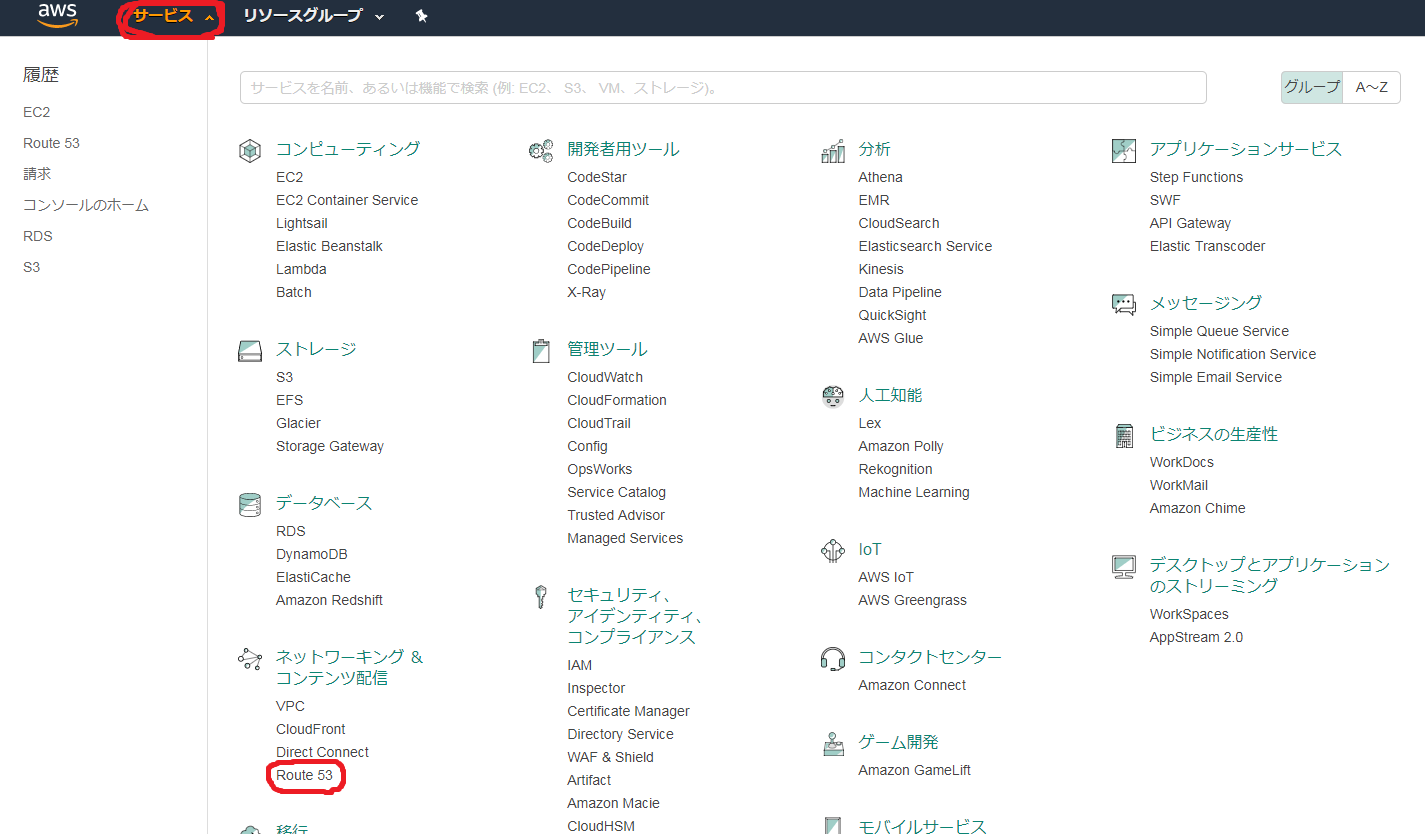Switch view to A〜Z listing
This screenshot has width=1425, height=834.
1371,87
